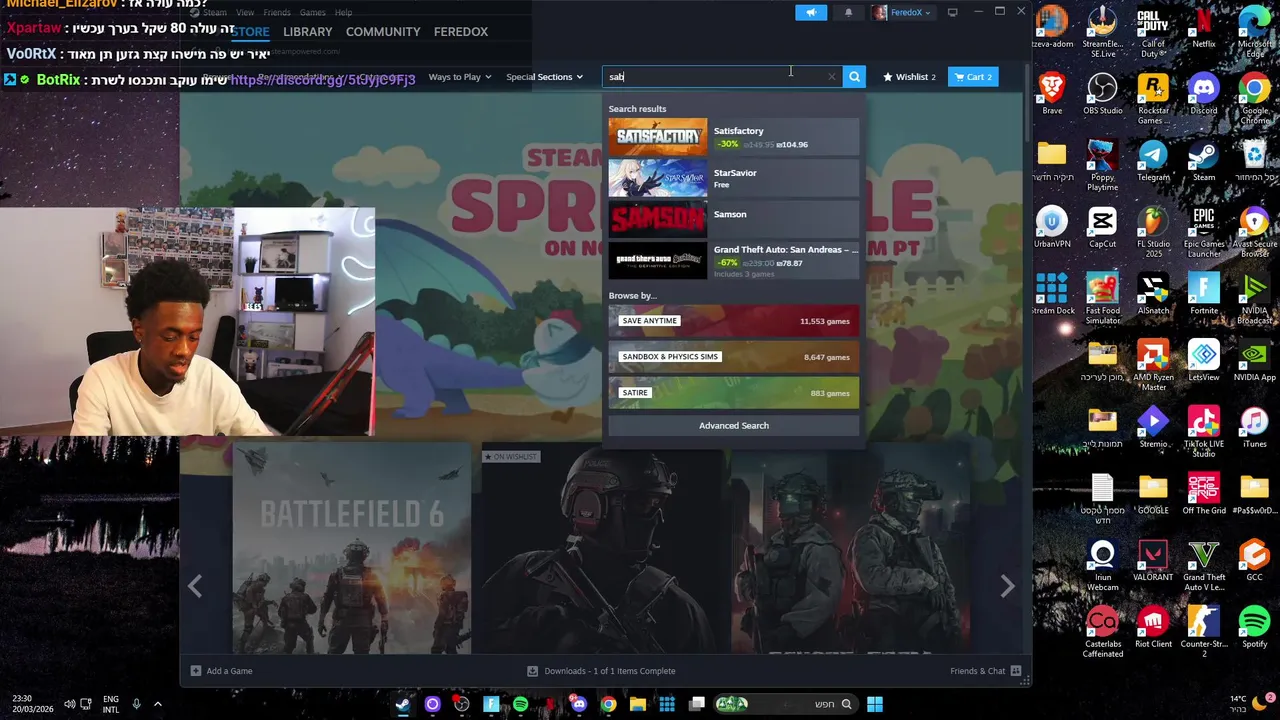Open Chrome in the taskbar
The height and width of the screenshot is (720, 1280).
[x=608, y=704]
